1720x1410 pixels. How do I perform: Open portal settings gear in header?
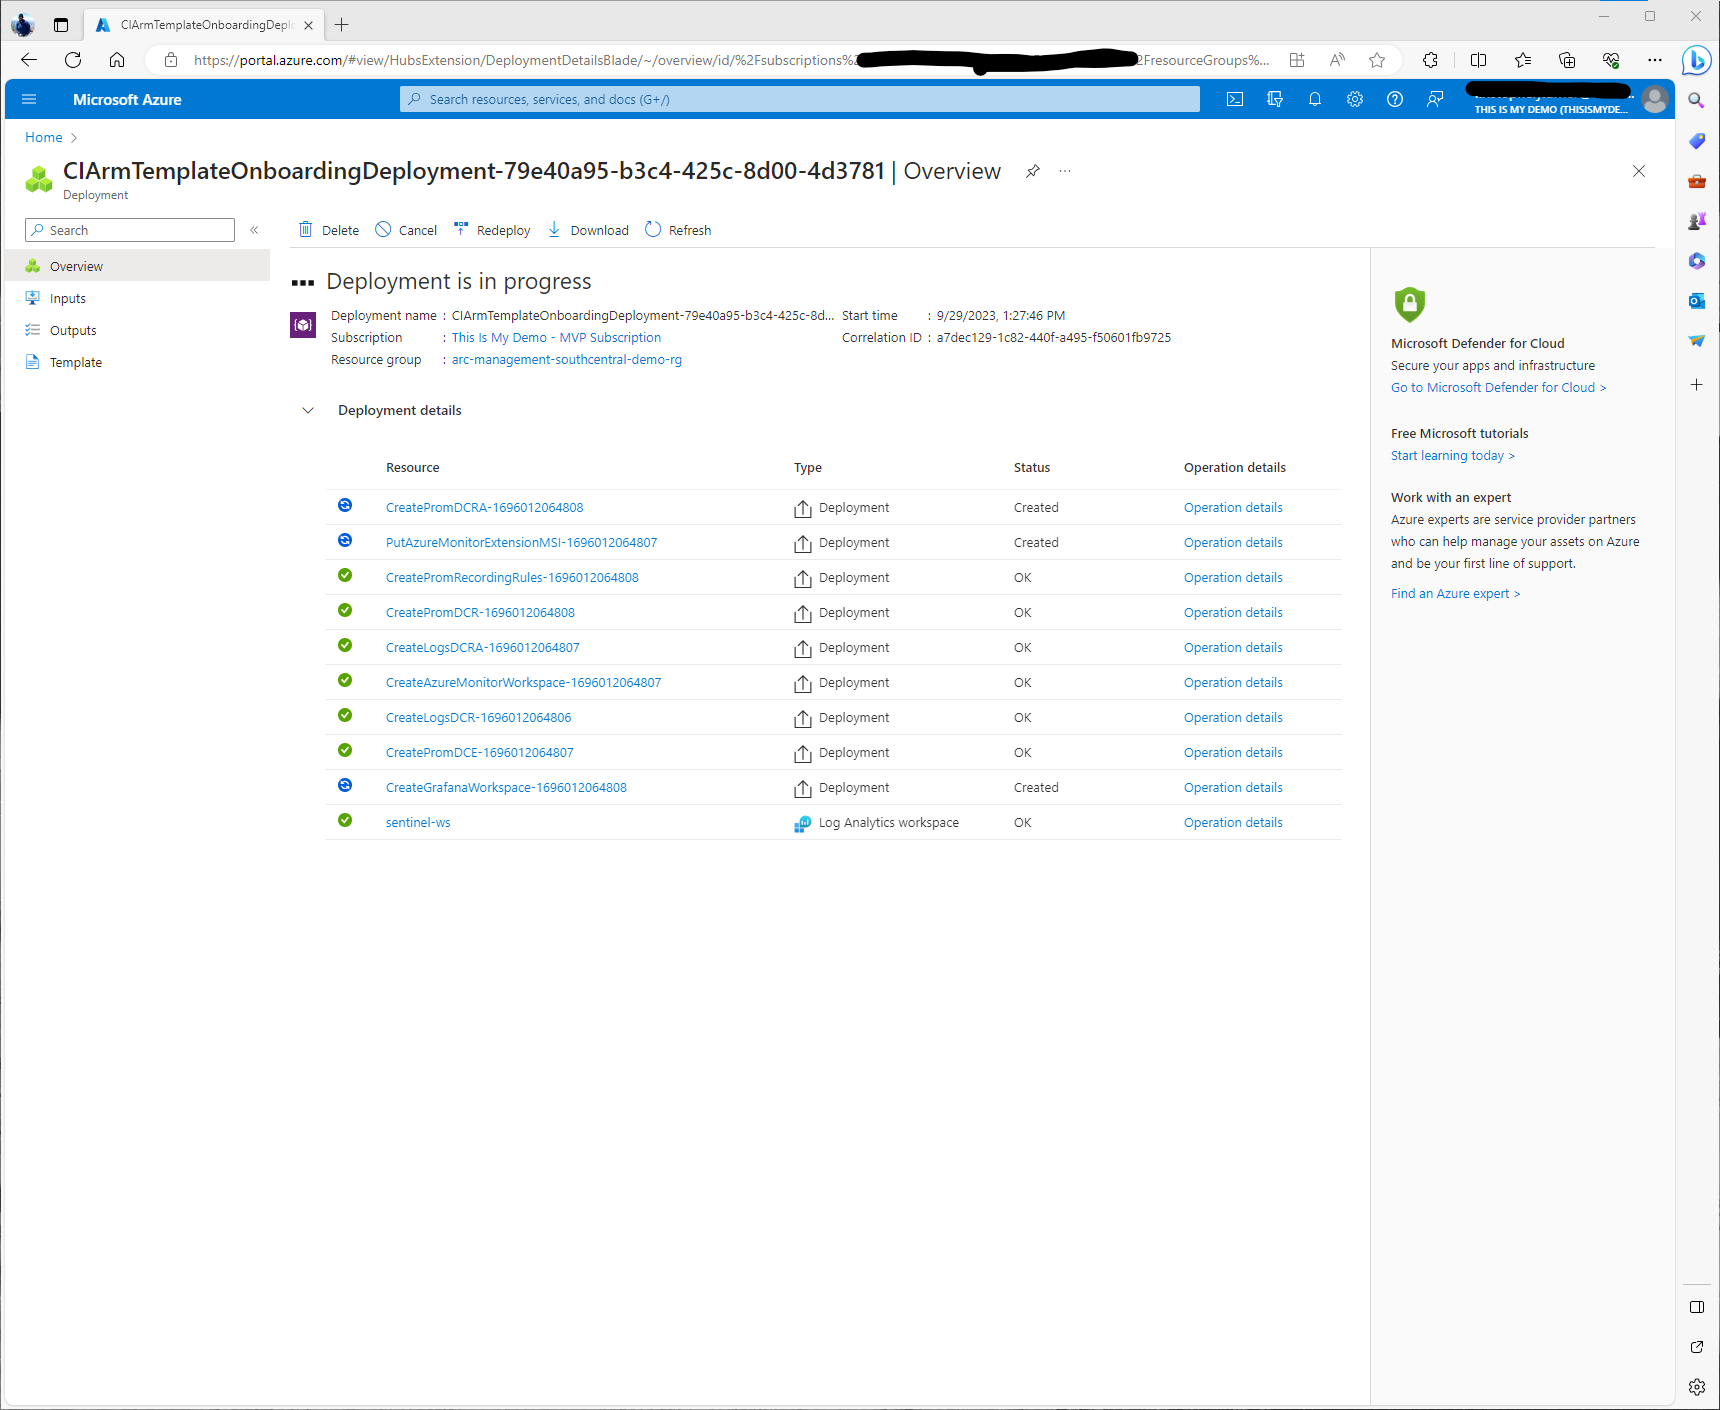(1355, 99)
